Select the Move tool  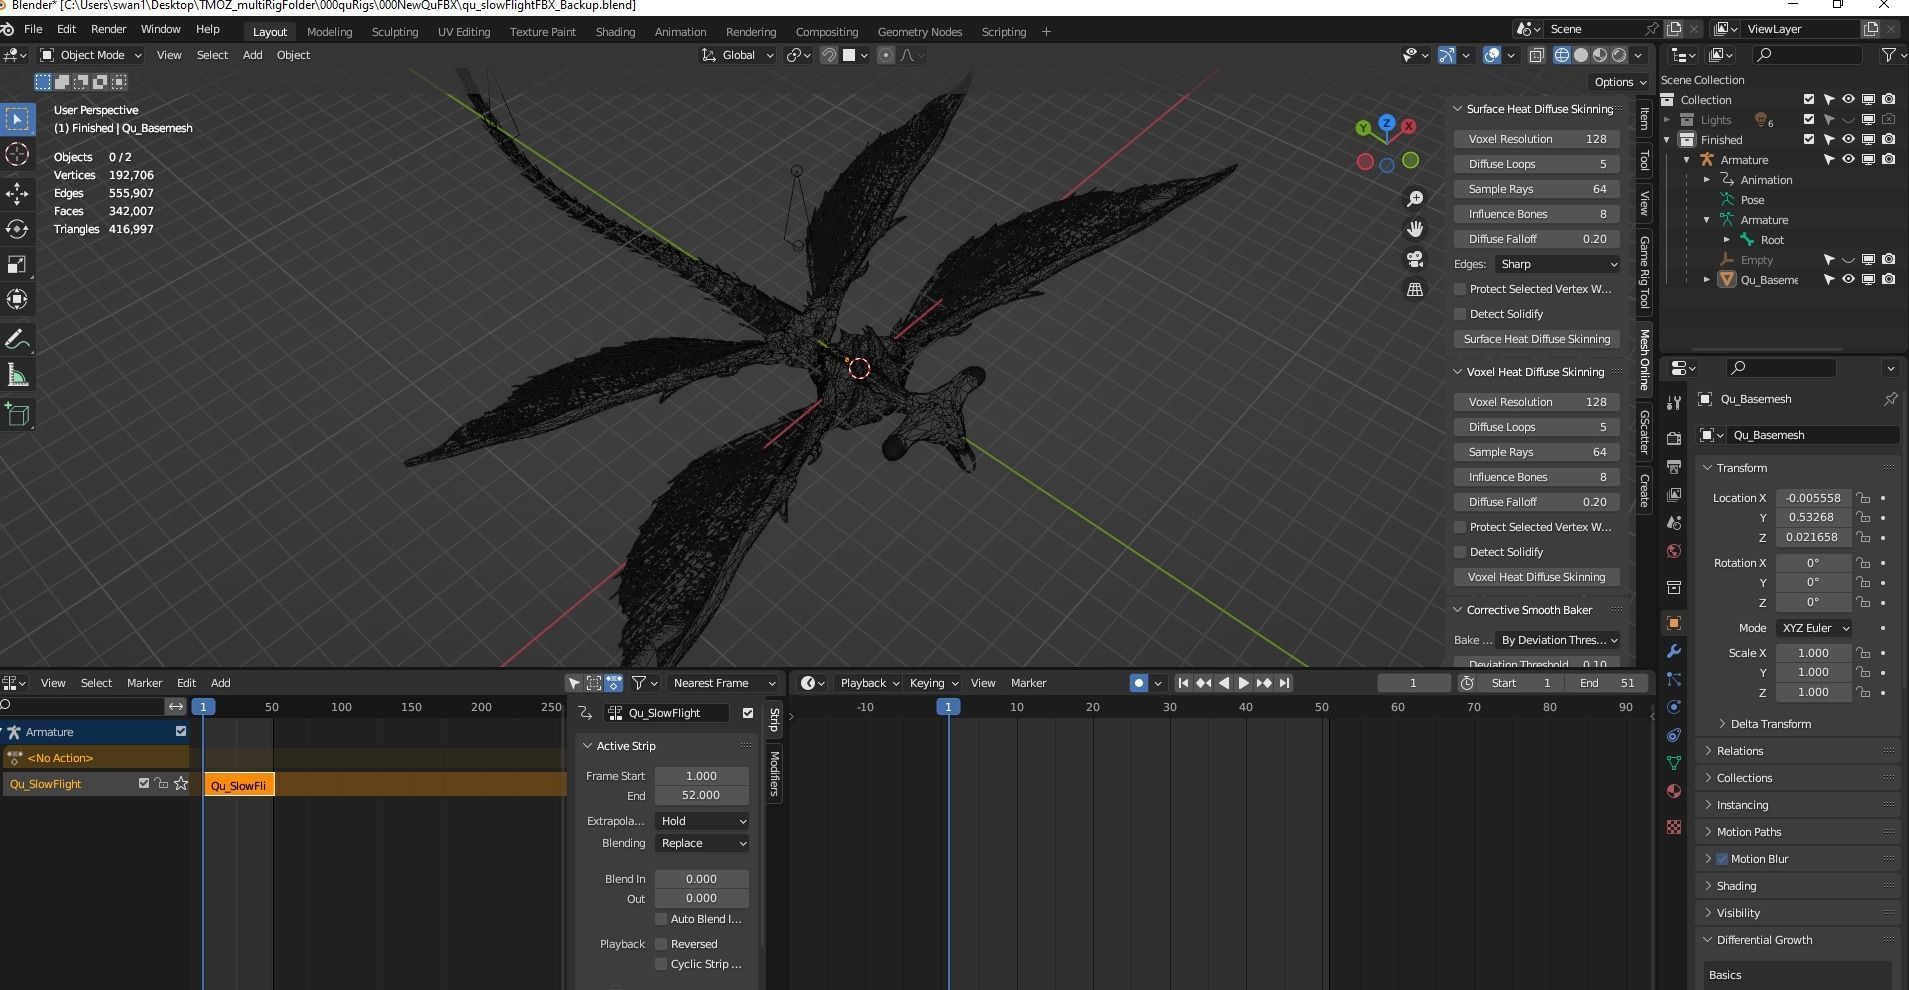17,193
